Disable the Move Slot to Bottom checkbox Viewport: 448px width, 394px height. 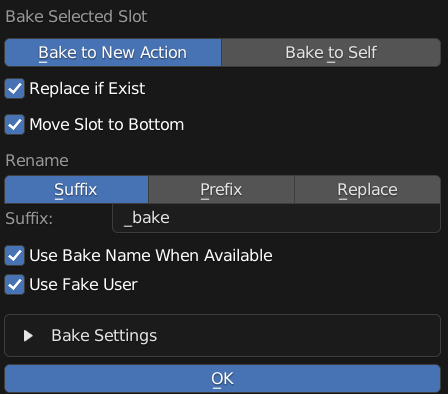[15, 125]
